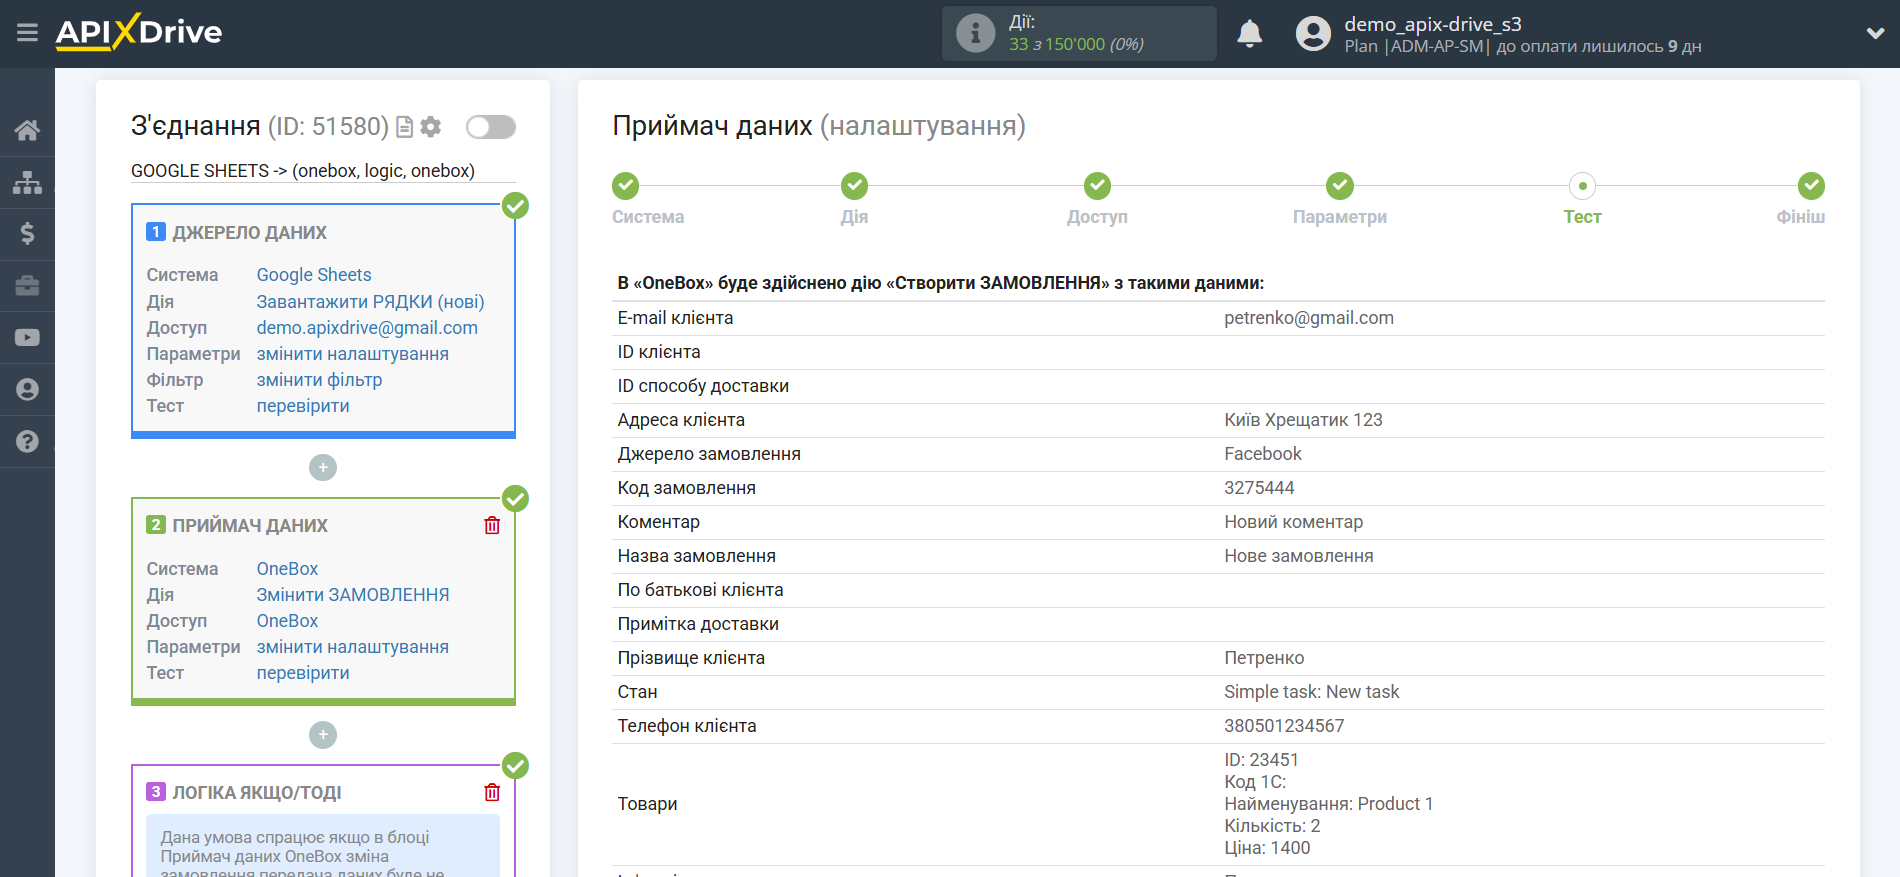Open the Google Sheets system link

(314, 275)
